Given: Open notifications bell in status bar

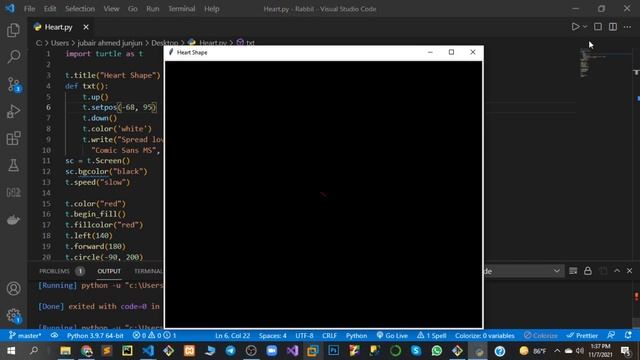Looking at the screenshot, I should tap(628, 336).
